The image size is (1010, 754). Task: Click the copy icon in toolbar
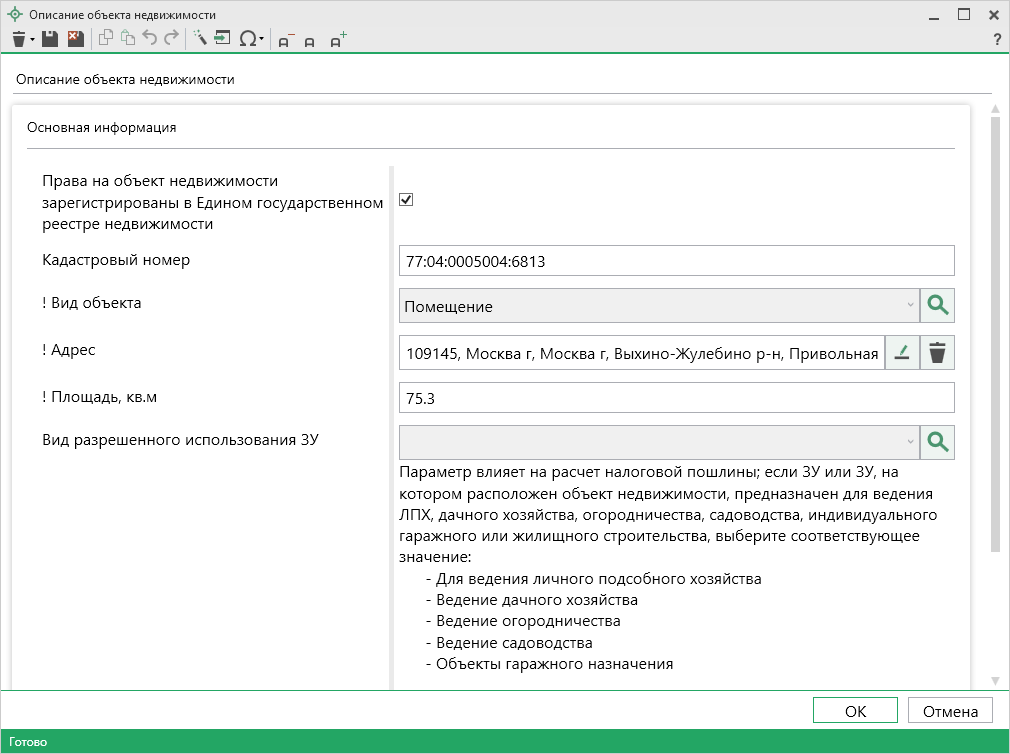(106, 39)
